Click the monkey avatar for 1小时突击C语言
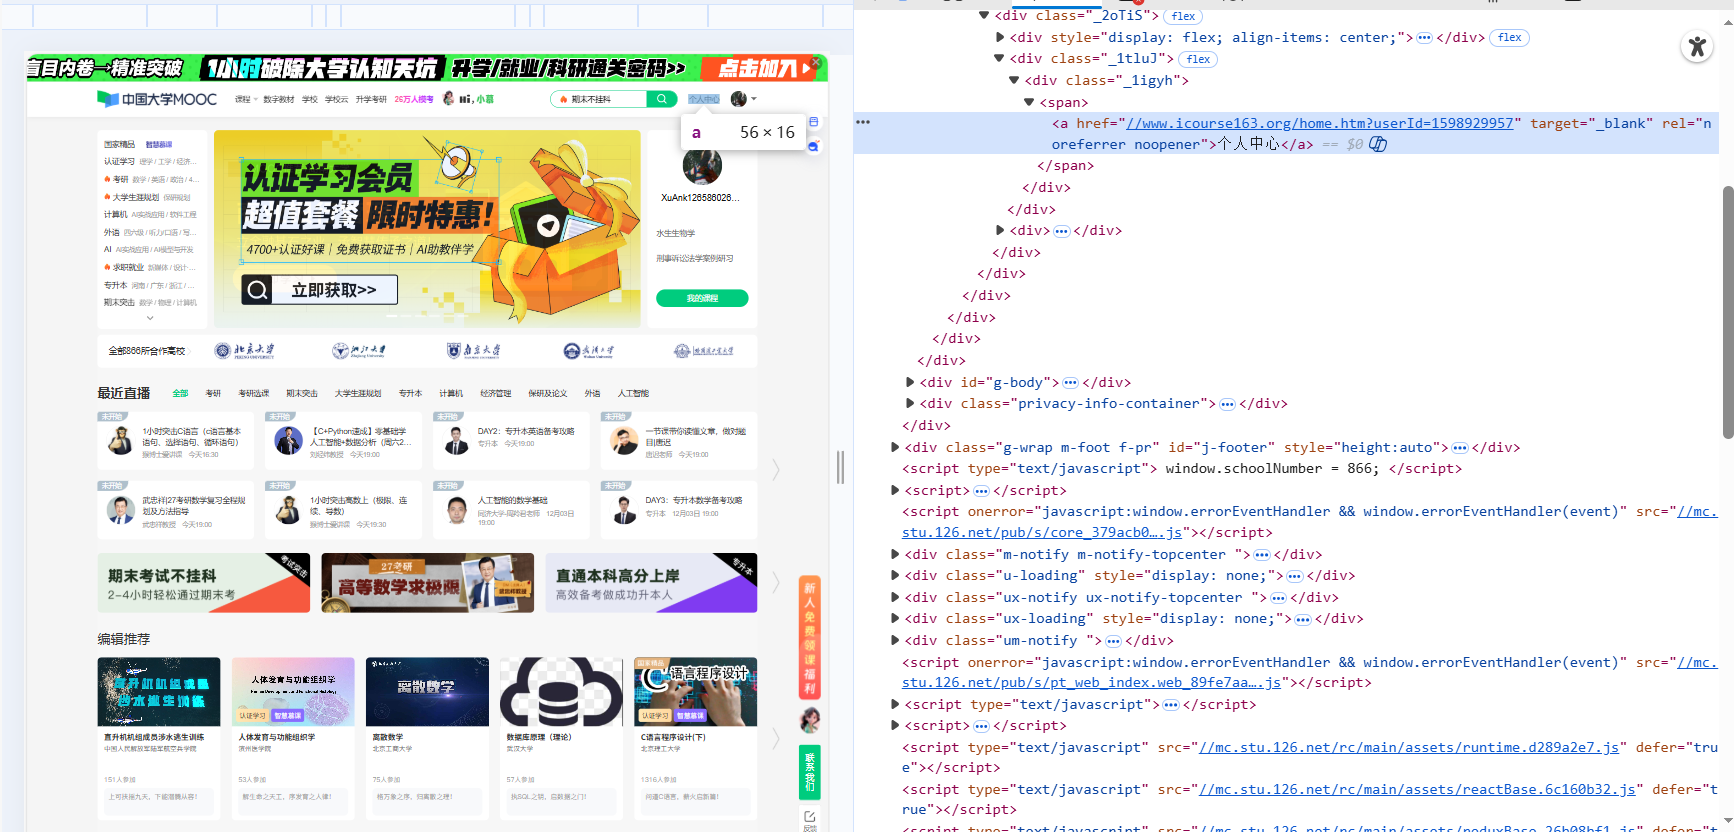This screenshot has height=832, width=1734. point(121,441)
